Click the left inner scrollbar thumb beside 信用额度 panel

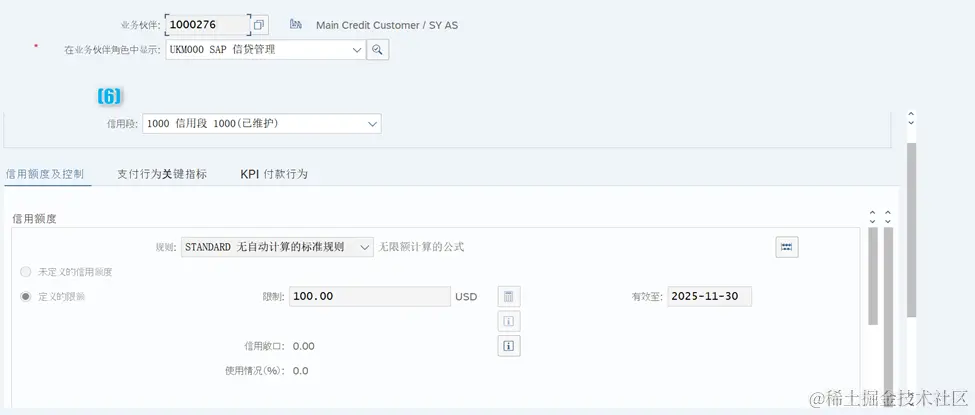(872, 276)
